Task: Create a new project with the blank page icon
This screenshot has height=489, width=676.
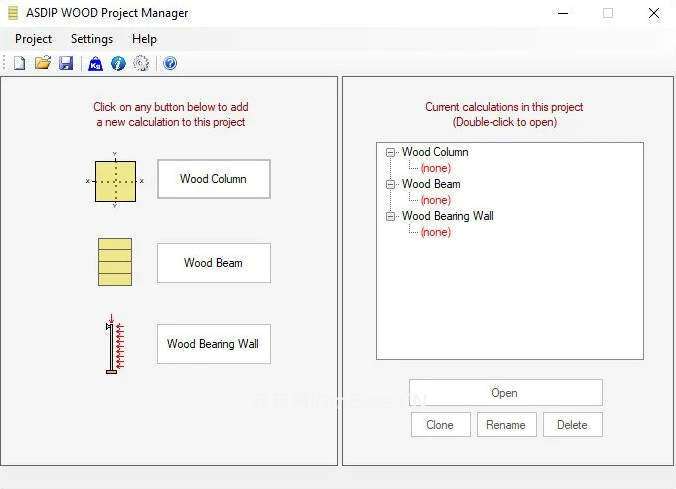Action: [19, 63]
